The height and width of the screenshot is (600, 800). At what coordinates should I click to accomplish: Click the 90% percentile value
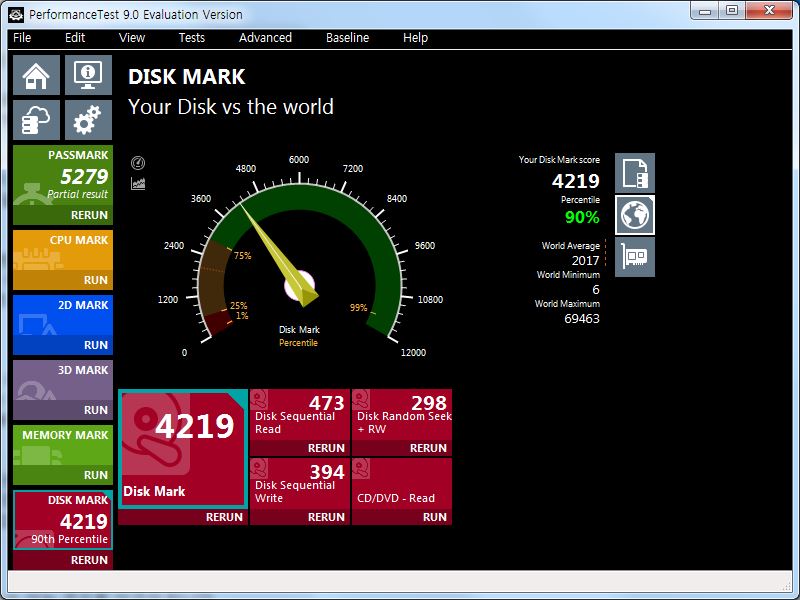pyautogui.click(x=582, y=217)
